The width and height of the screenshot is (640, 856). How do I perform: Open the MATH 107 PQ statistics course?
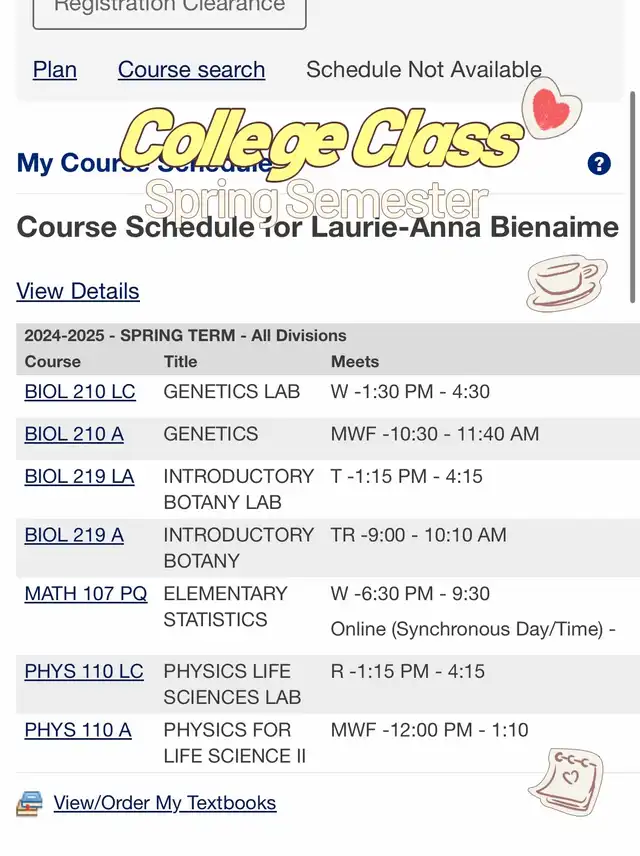86,593
